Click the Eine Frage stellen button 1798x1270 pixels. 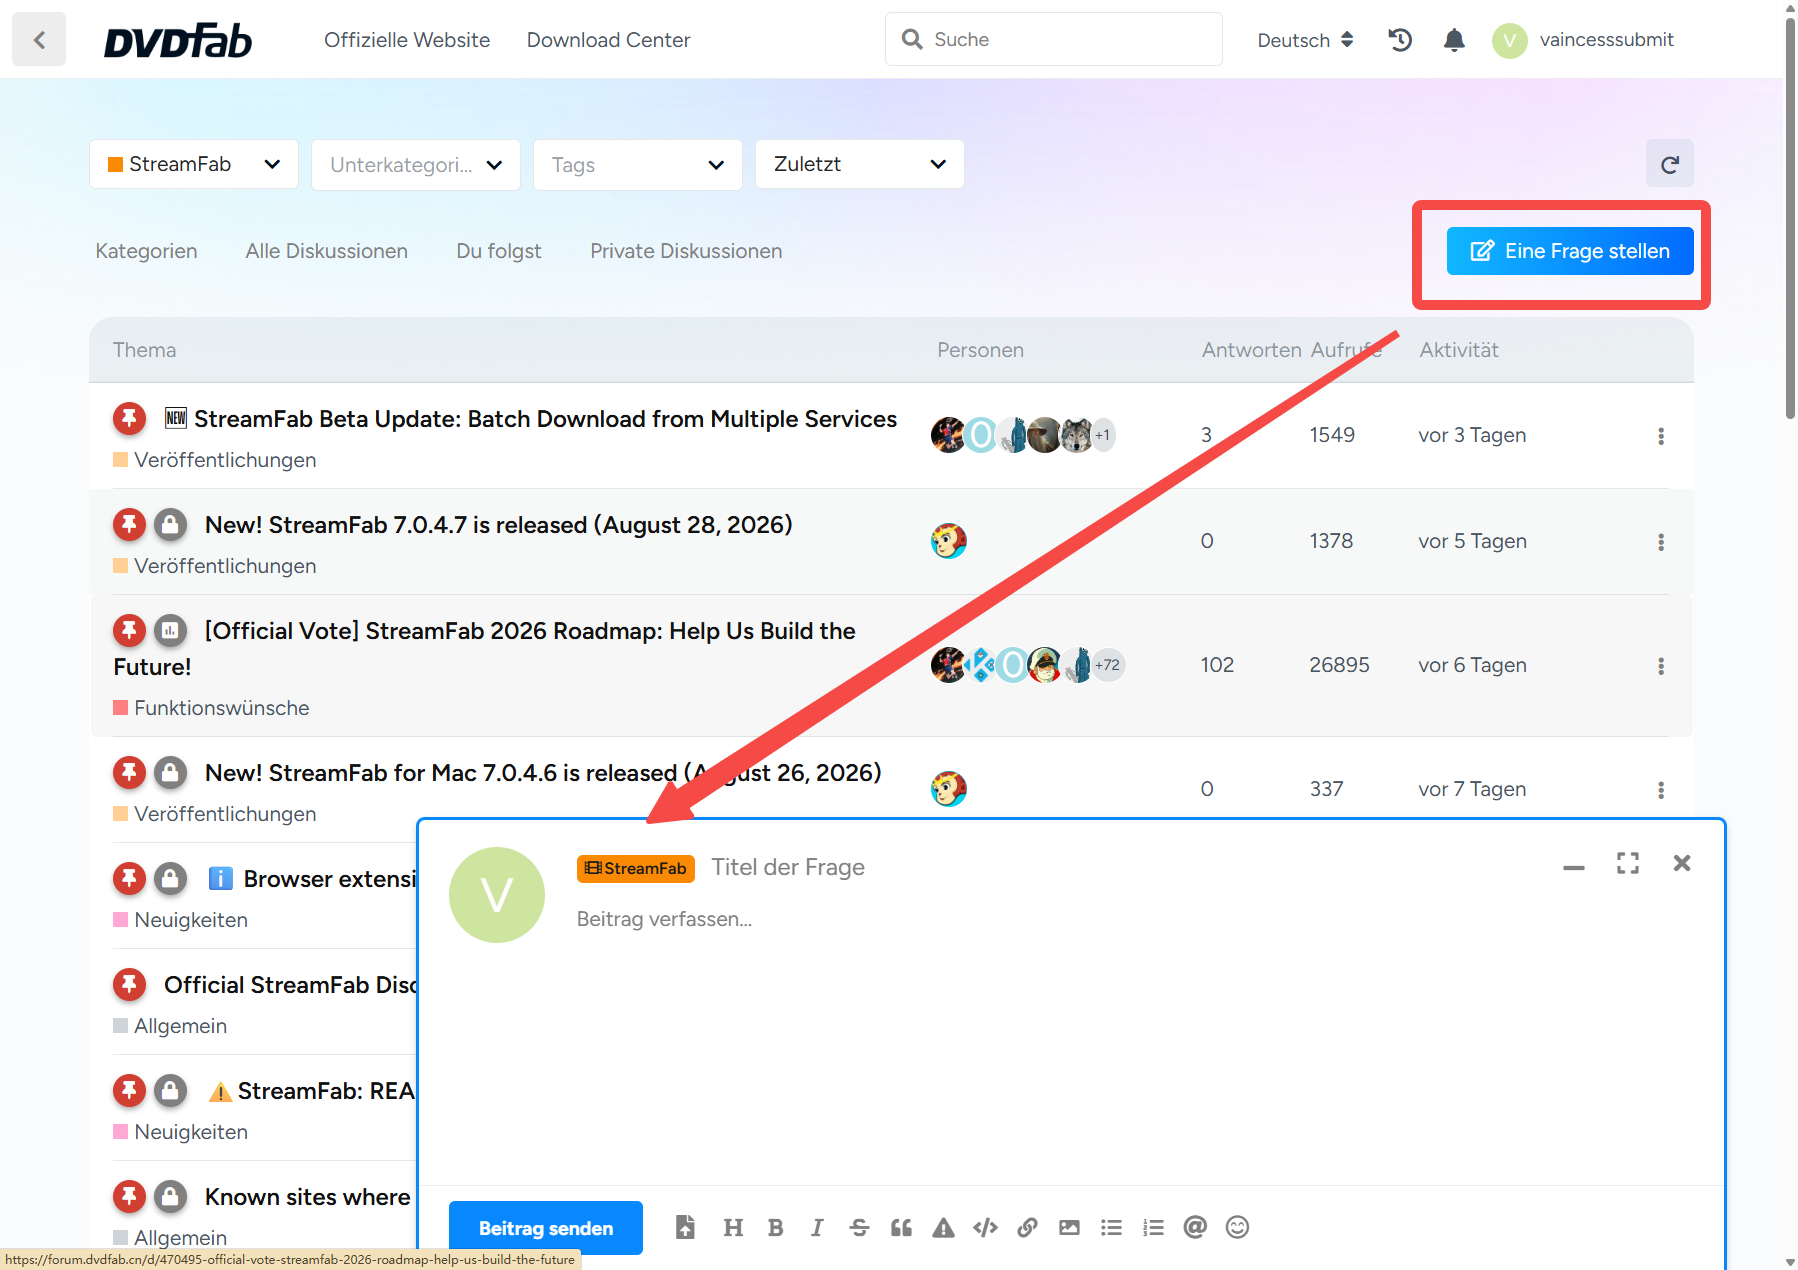tap(1570, 251)
